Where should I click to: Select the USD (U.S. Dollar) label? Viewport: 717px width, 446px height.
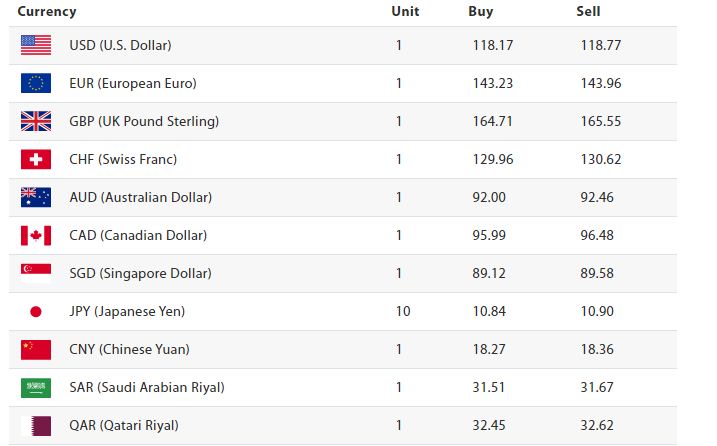point(120,45)
